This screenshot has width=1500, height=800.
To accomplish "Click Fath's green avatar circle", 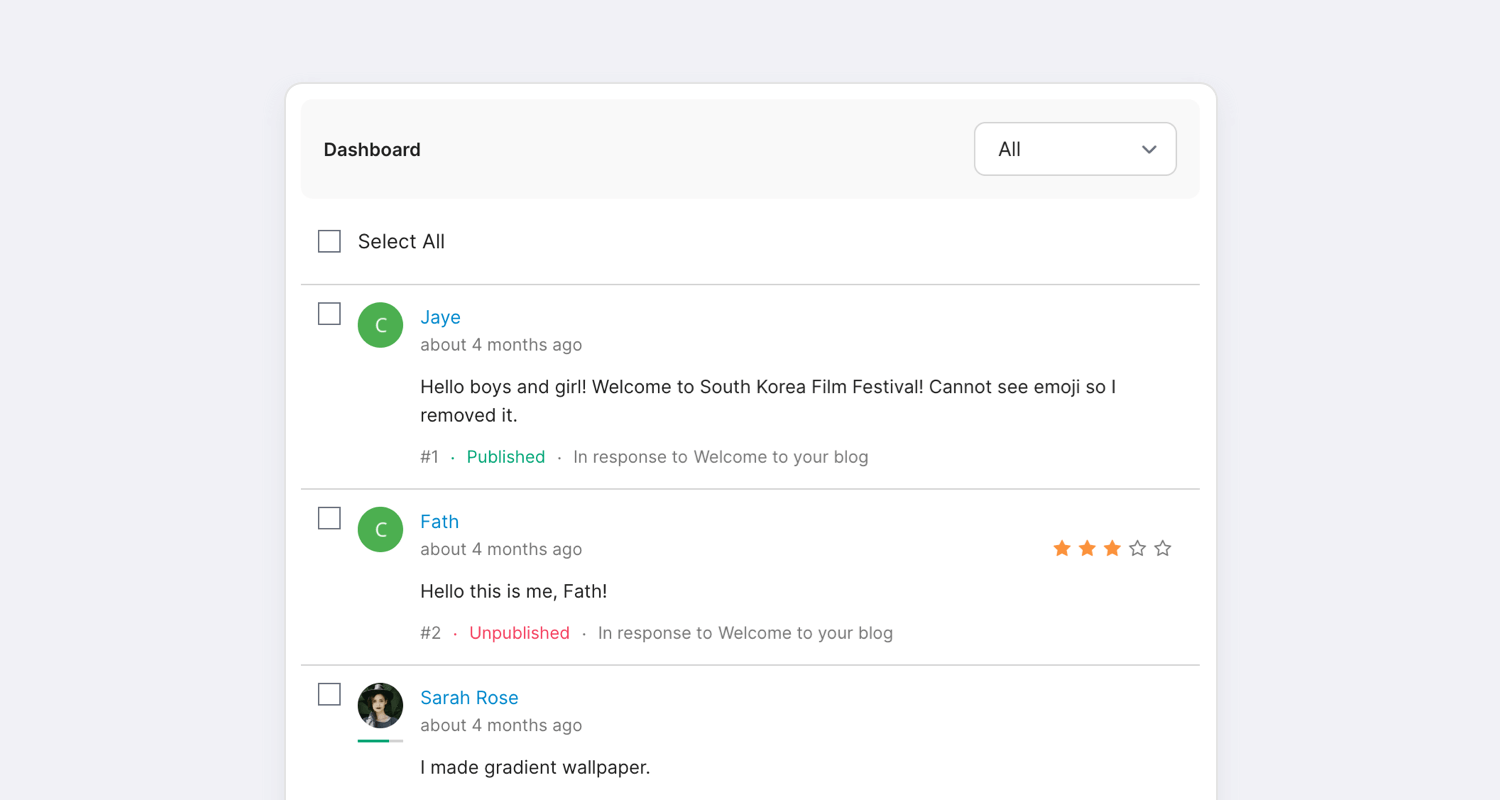I will [380, 529].
